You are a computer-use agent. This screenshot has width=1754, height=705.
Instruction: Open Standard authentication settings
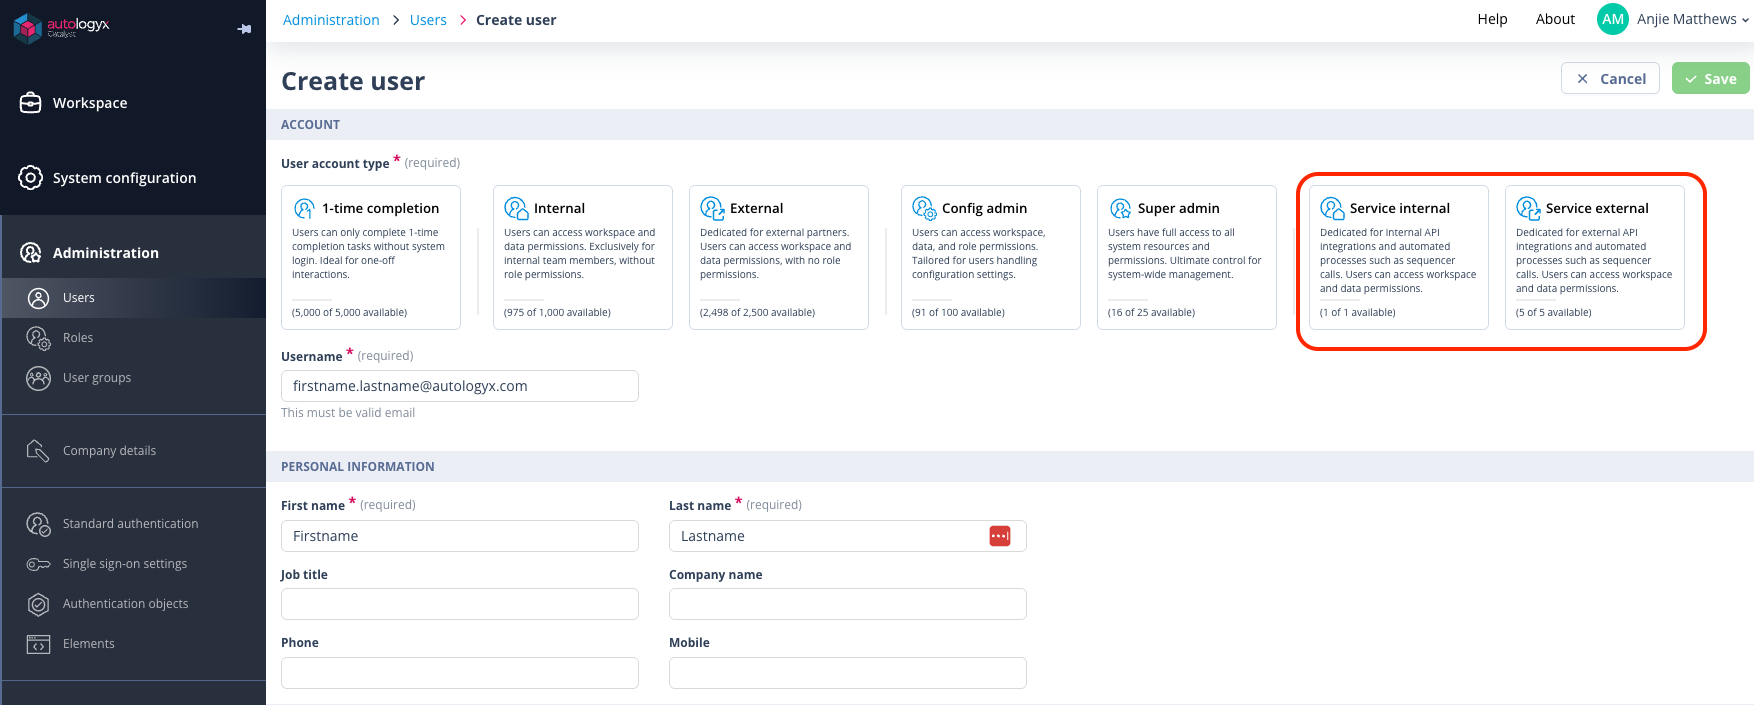pyautogui.click(x=133, y=524)
